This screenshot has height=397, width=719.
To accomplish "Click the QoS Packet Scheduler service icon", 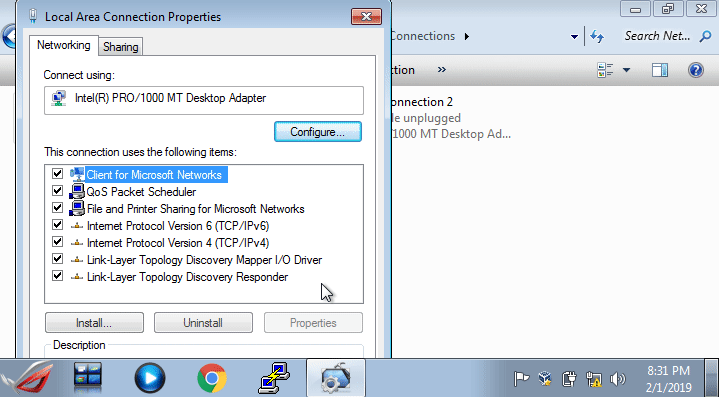I will pos(77,191).
